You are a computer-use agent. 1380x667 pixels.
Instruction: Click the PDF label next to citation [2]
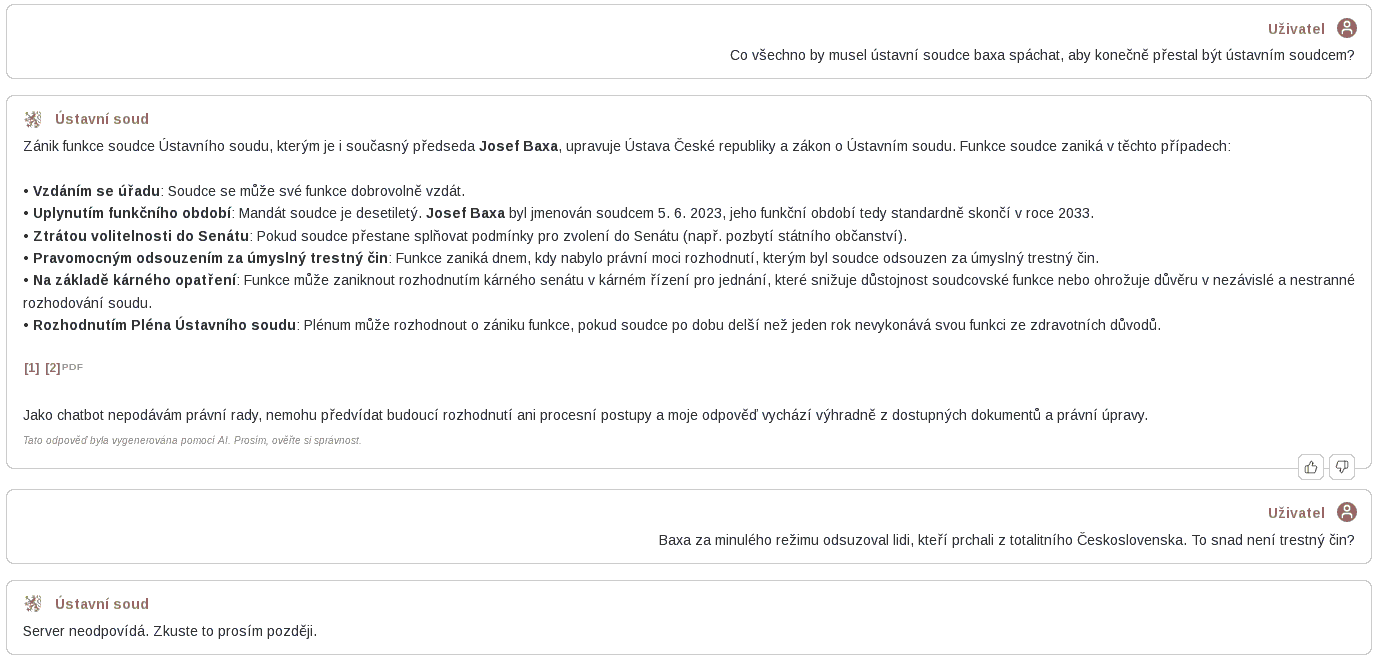coord(73,367)
